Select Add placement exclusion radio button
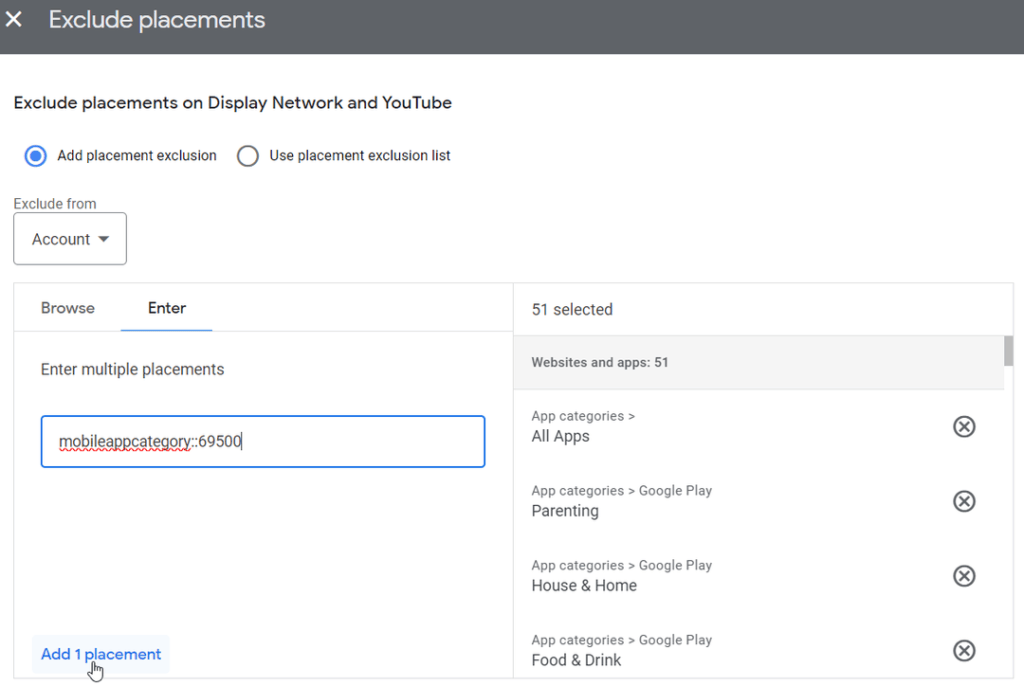 35,156
